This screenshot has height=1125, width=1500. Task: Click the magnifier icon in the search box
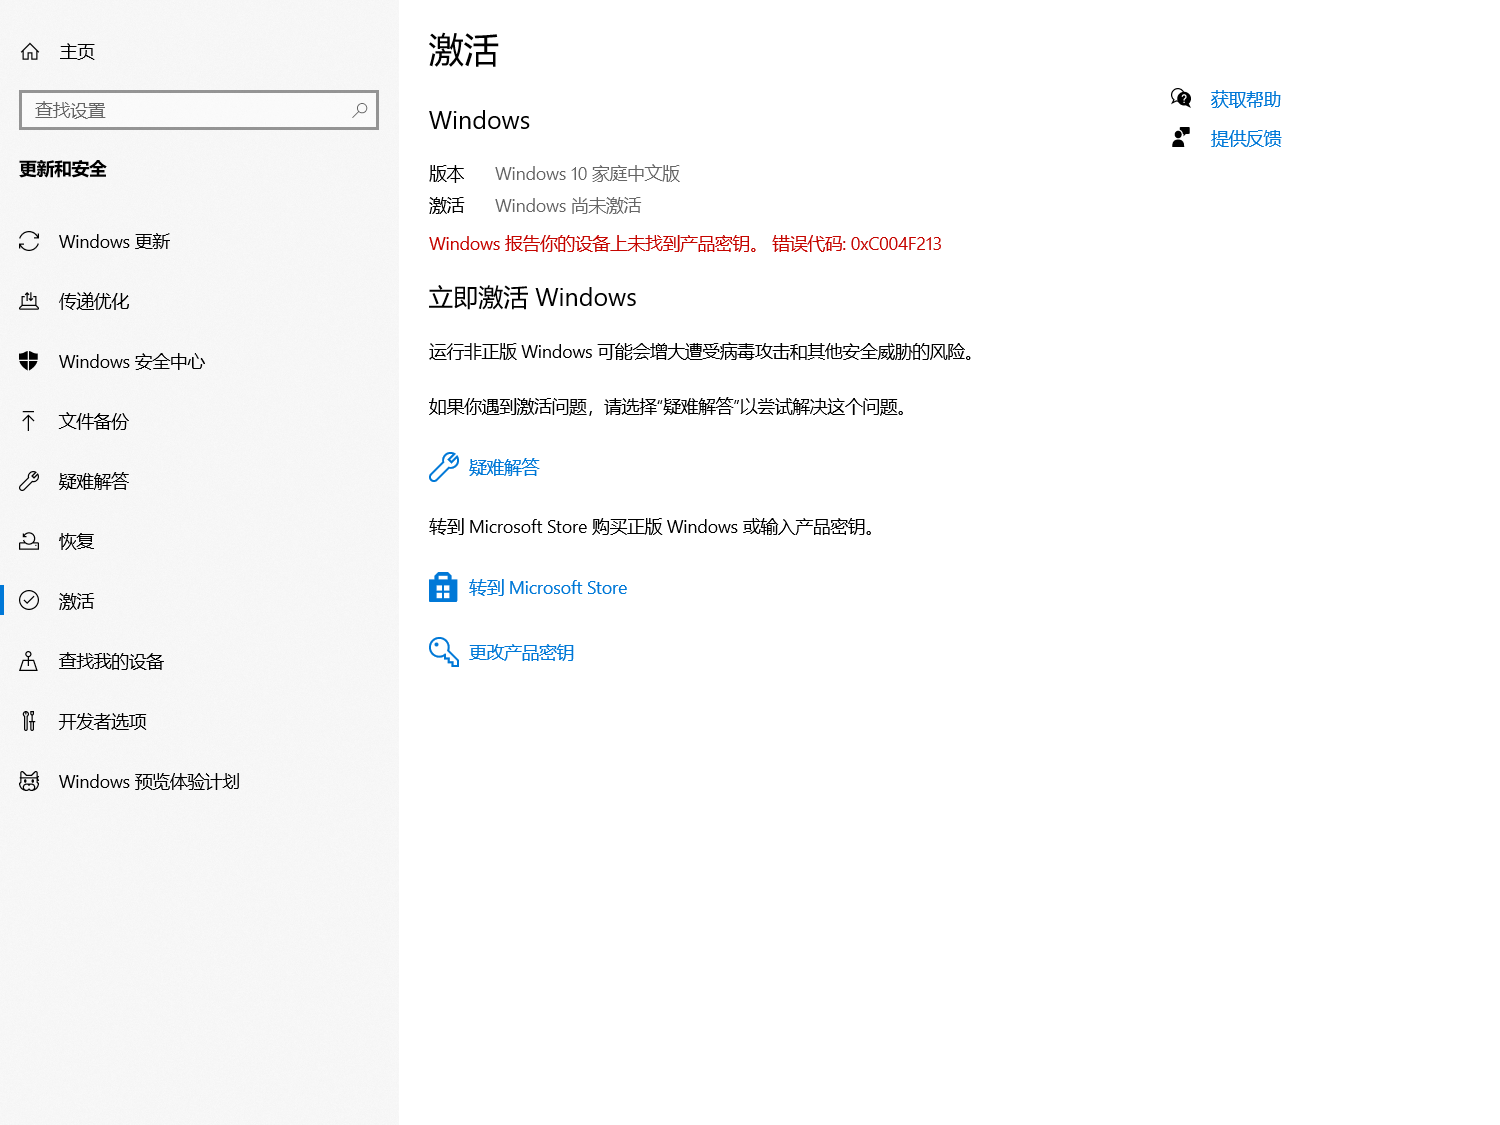click(x=360, y=110)
